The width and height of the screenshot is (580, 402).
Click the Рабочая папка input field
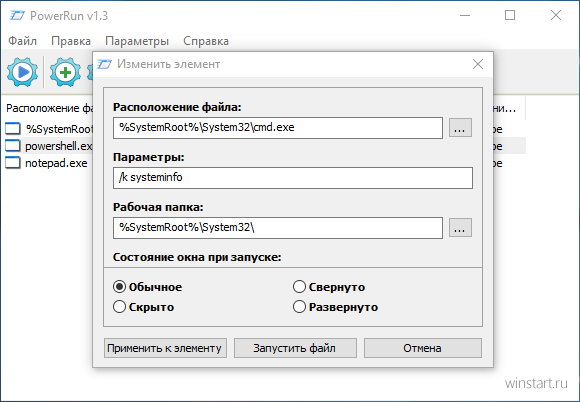[278, 228]
